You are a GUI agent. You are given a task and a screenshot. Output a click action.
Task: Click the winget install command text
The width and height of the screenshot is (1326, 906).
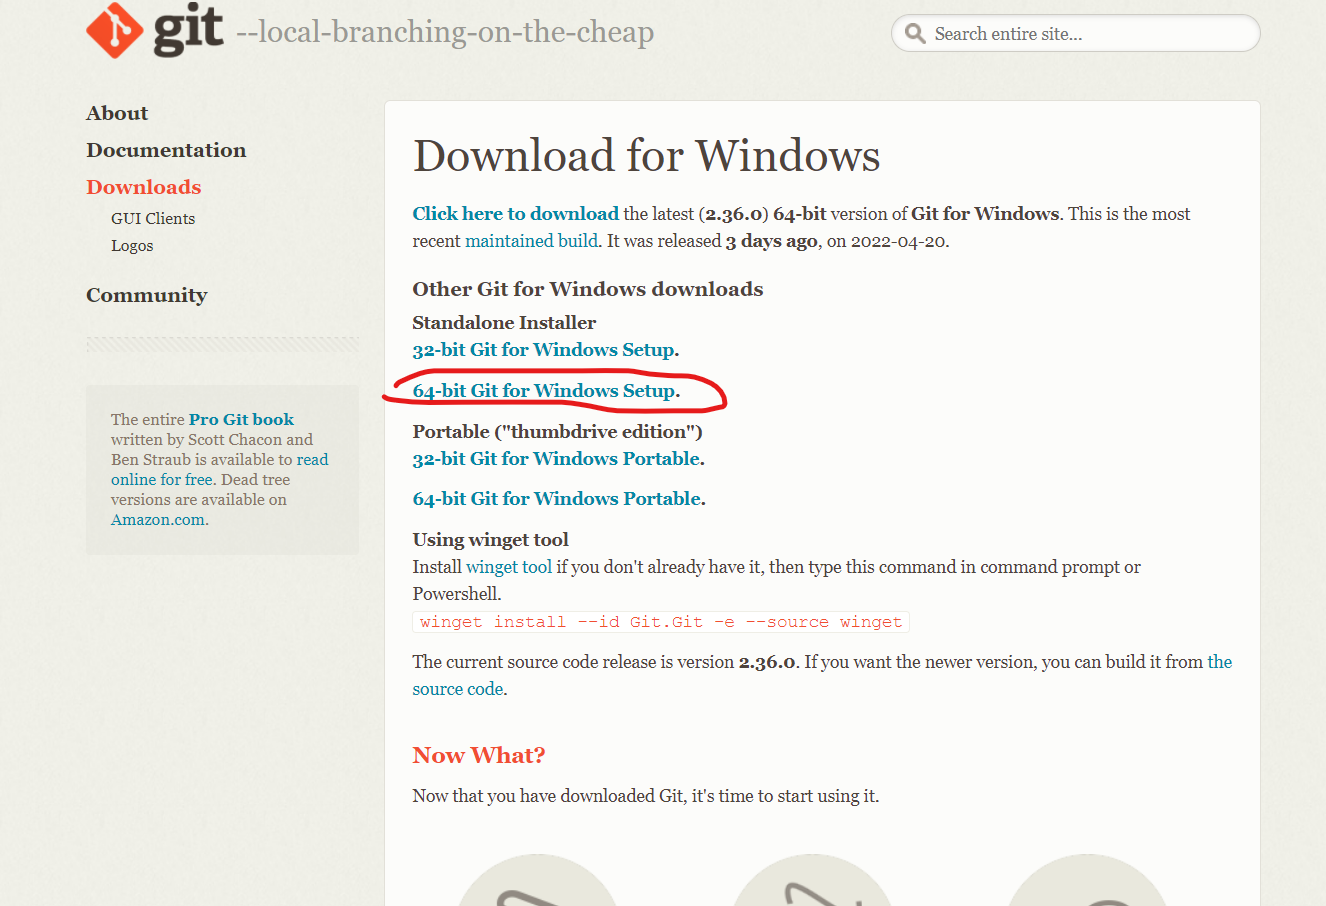[x=661, y=622]
